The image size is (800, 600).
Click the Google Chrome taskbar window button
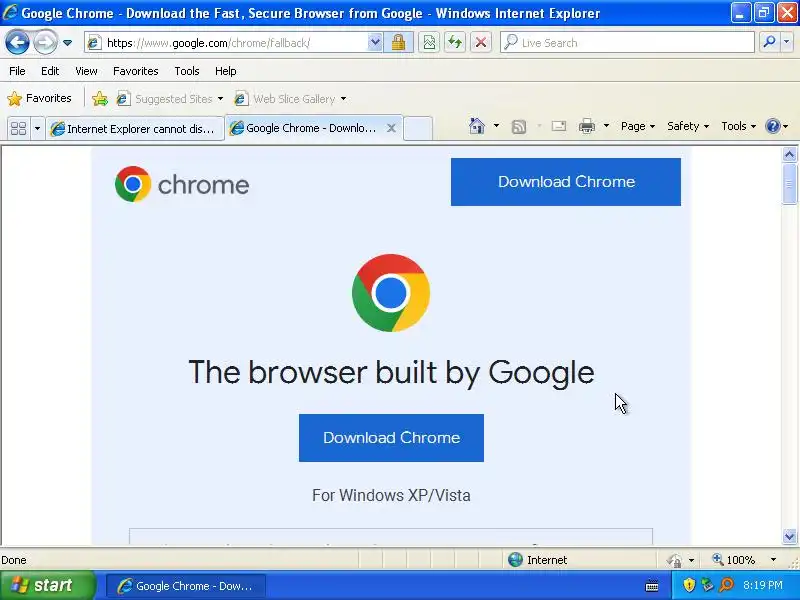(x=186, y=586)
